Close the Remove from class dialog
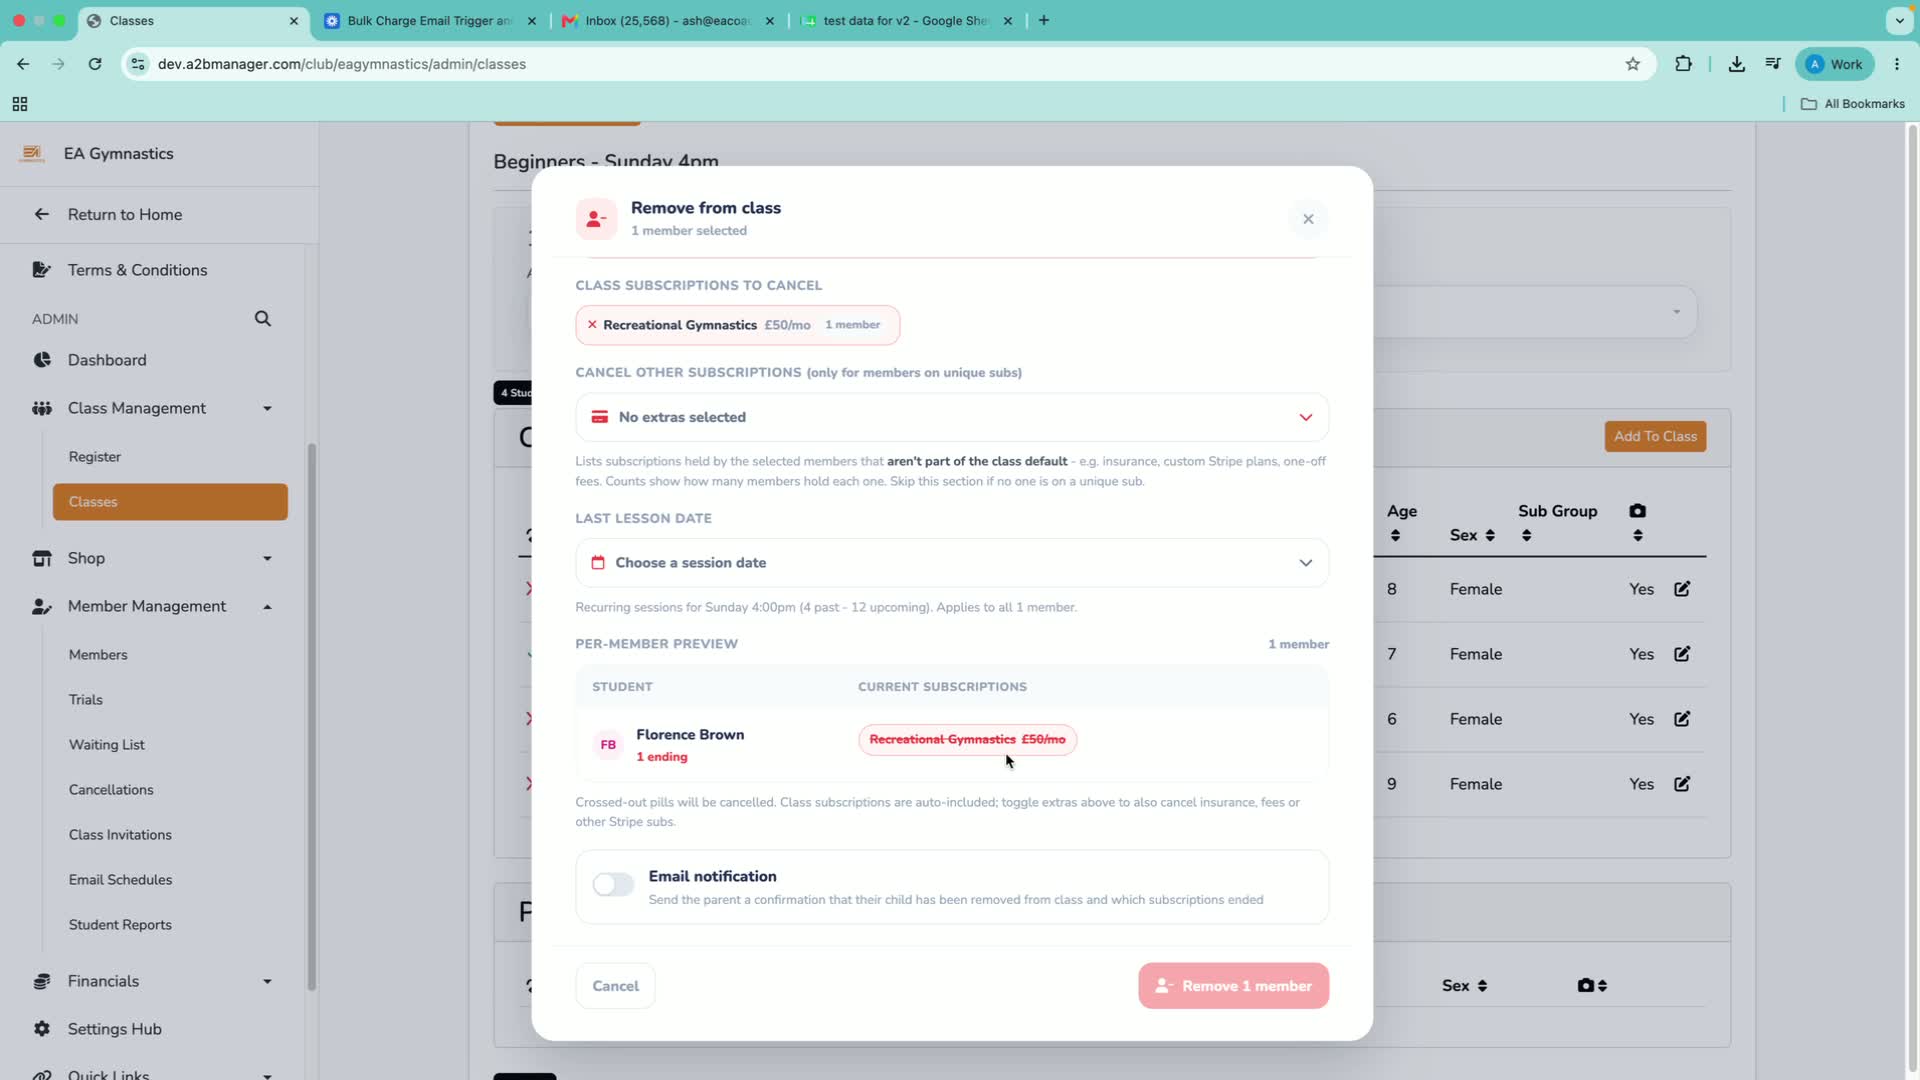This screenshot has height=1080, width=1920. [1308, 219]
